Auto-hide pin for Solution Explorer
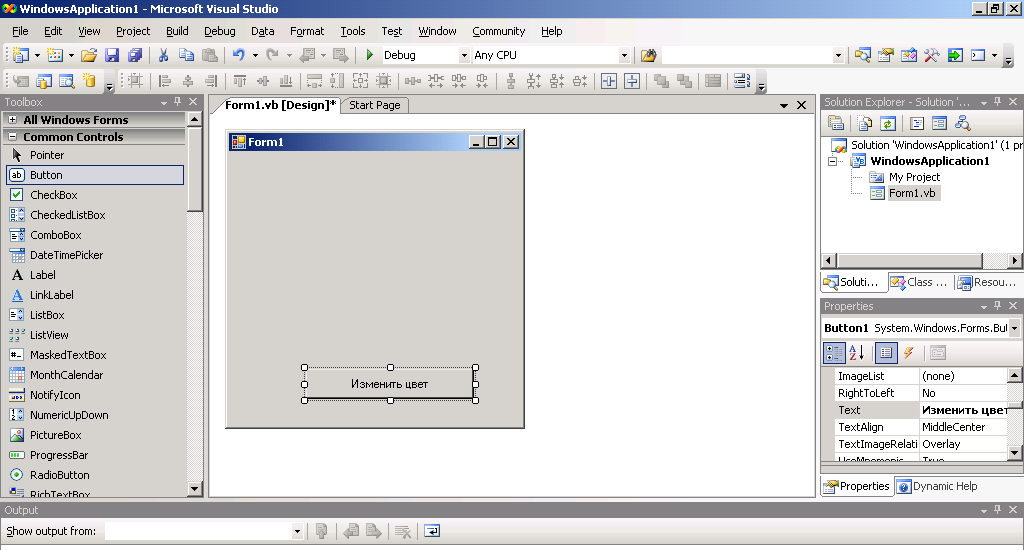Image resolution: width=1024 pixels, height=550 pixels. [x=998, y=102]
